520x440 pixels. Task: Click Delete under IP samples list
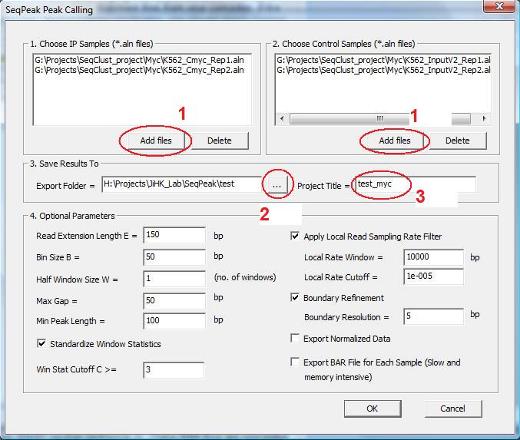click(219, 141)
